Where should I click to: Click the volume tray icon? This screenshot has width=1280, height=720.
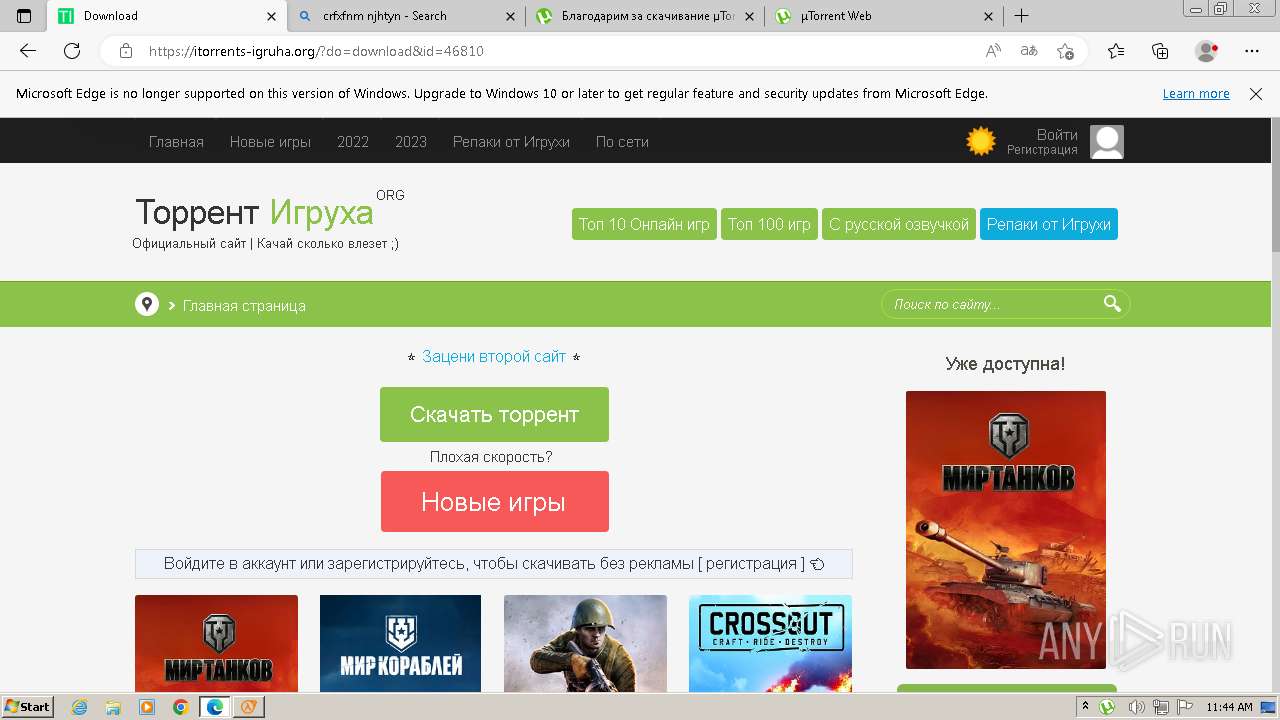1136,707
